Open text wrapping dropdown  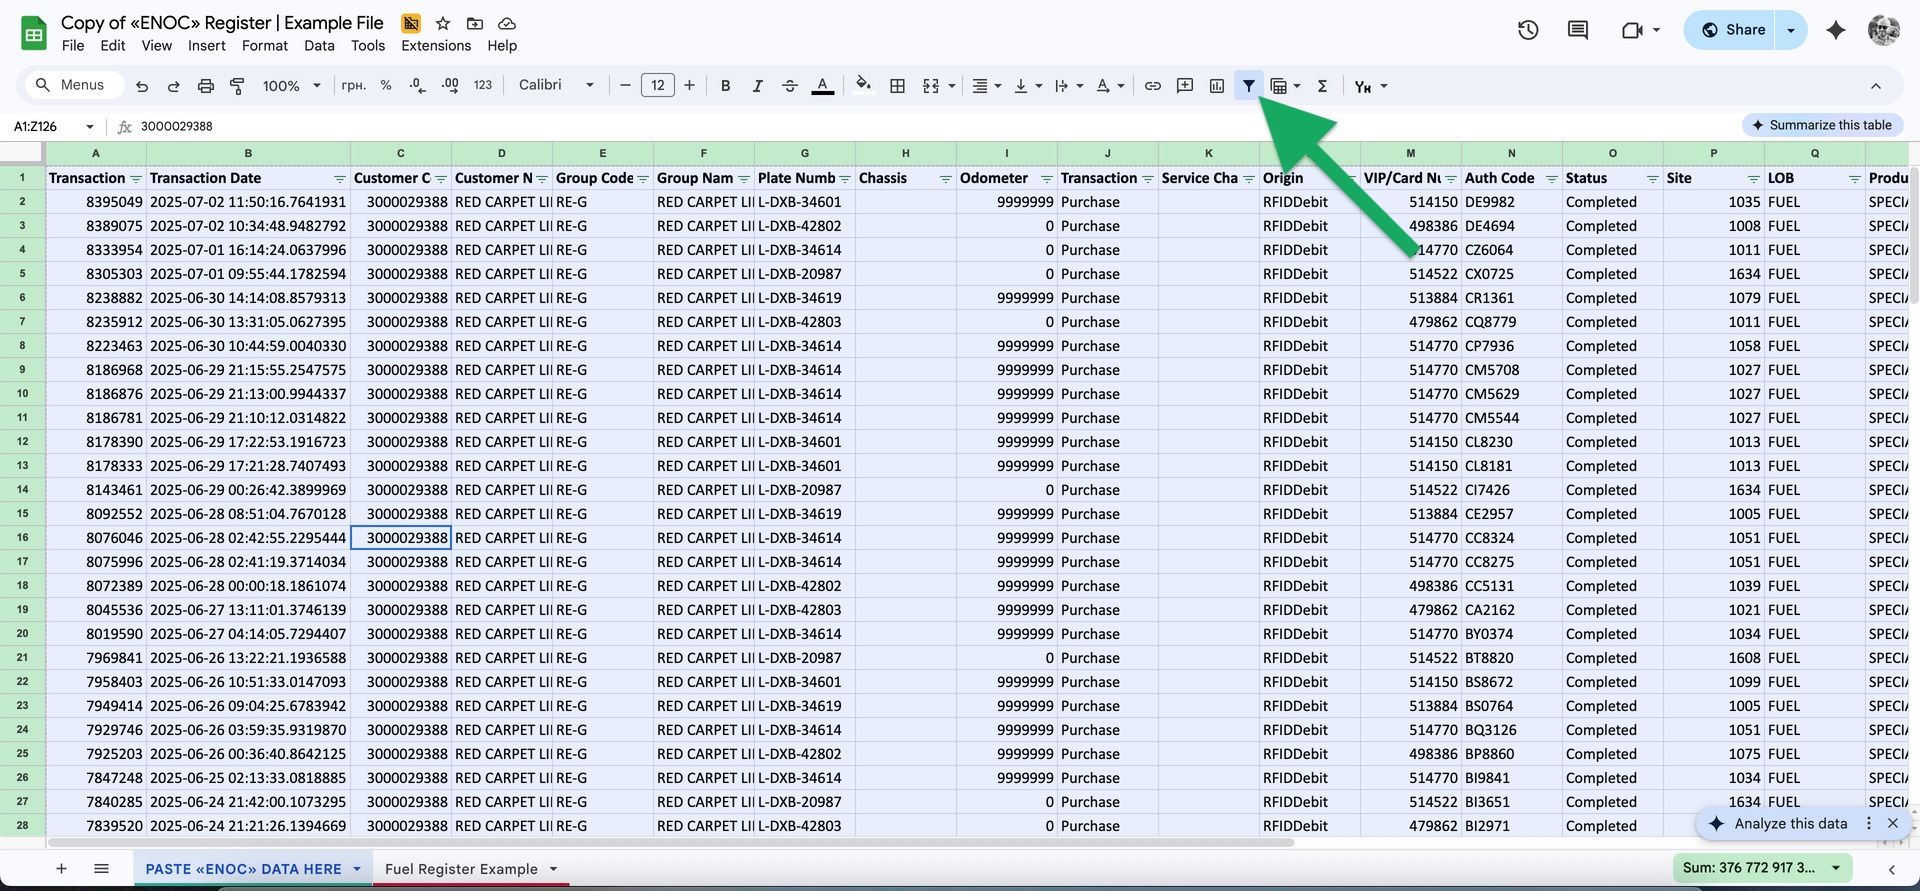coord(1069,86)
